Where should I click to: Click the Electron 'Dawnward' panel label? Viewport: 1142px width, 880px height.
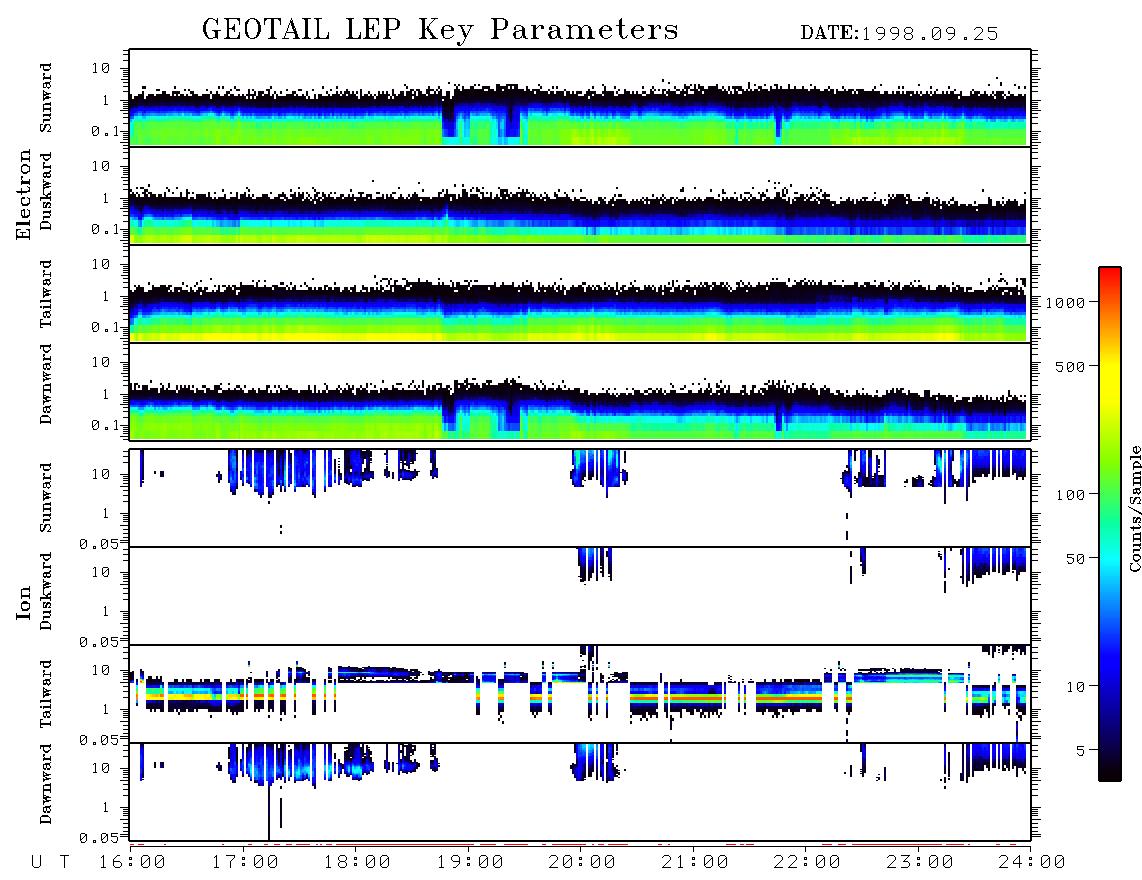coord(46,384)
